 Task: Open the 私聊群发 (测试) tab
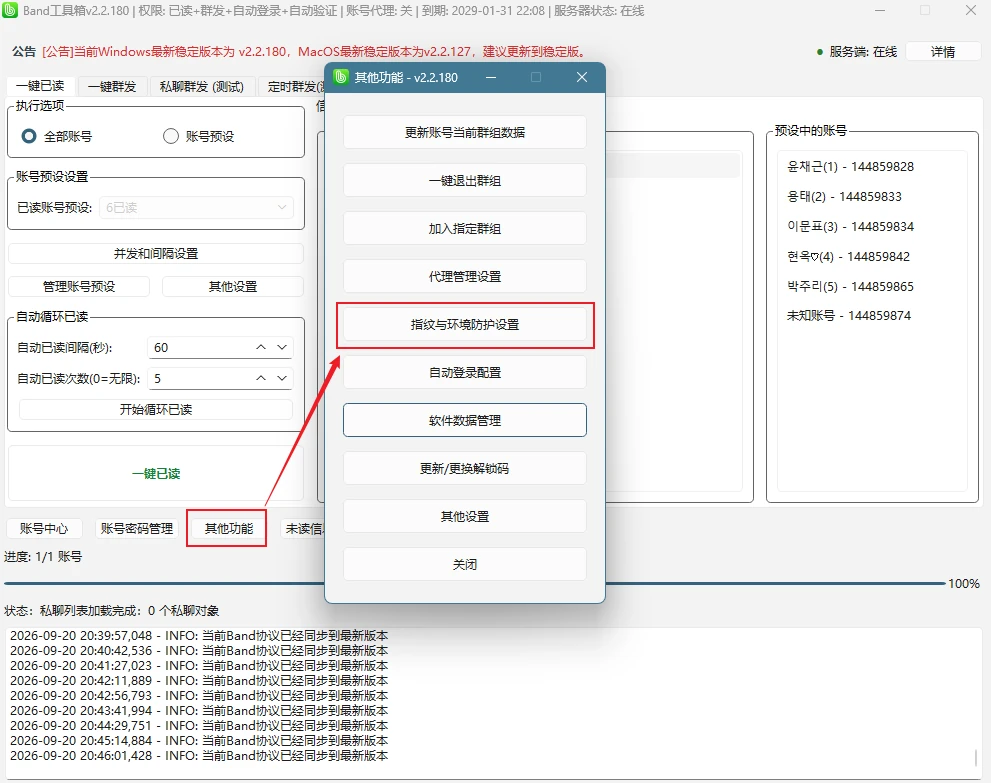tap(202, 87)
